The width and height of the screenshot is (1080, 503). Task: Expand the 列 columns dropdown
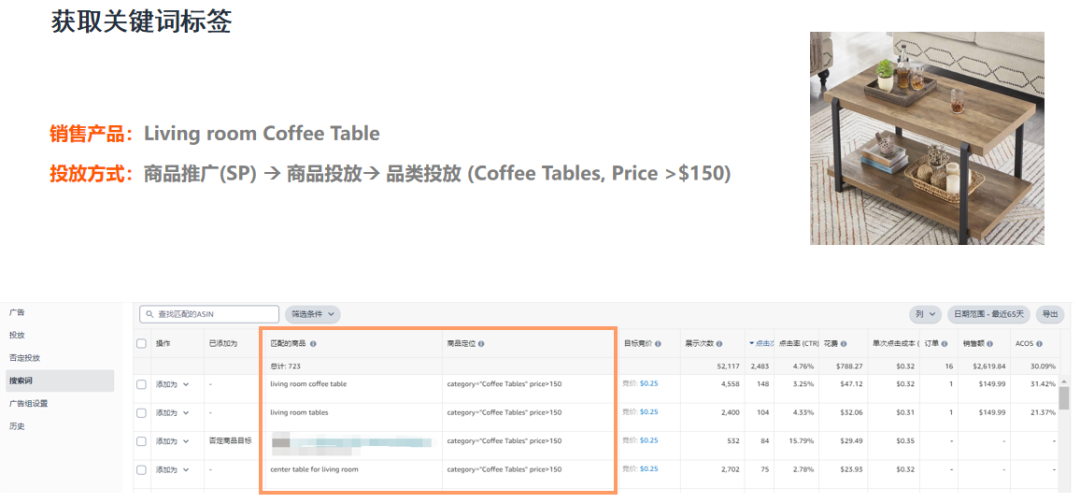tap(925, 314)
